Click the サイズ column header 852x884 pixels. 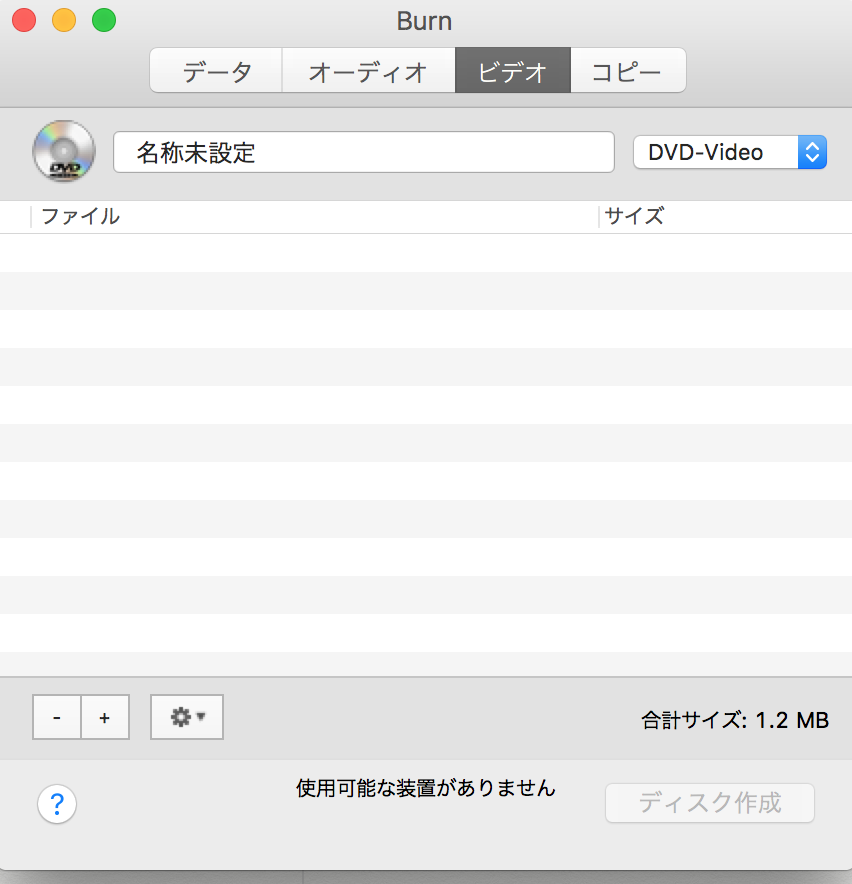[x=725, y=216]
